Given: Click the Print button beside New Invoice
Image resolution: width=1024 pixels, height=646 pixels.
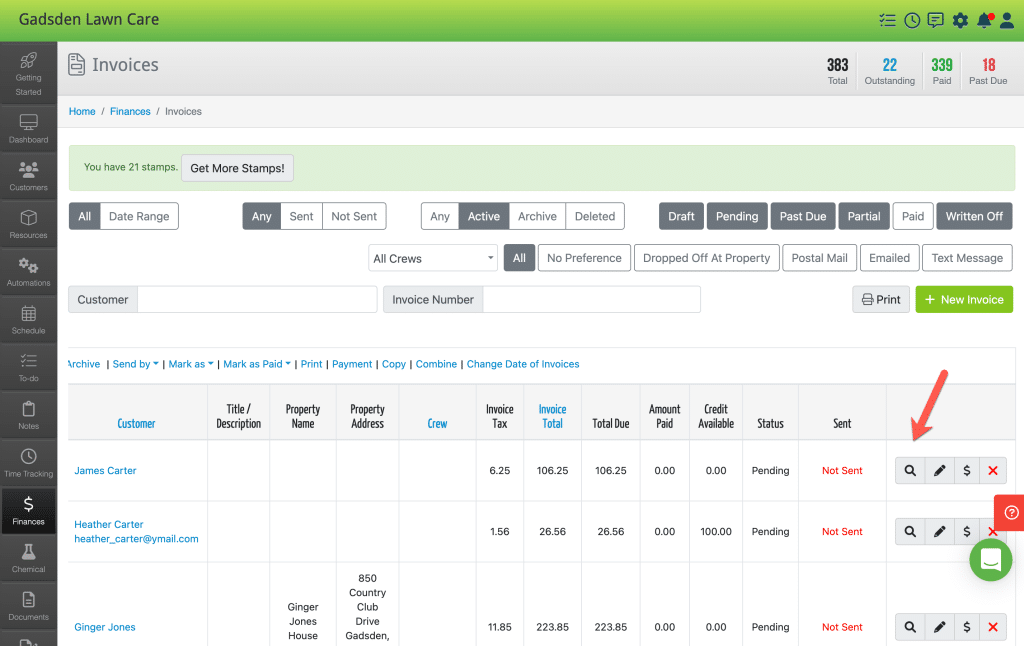Looking at the screenshot, I should pyautogui.click(x=881, y=299).
